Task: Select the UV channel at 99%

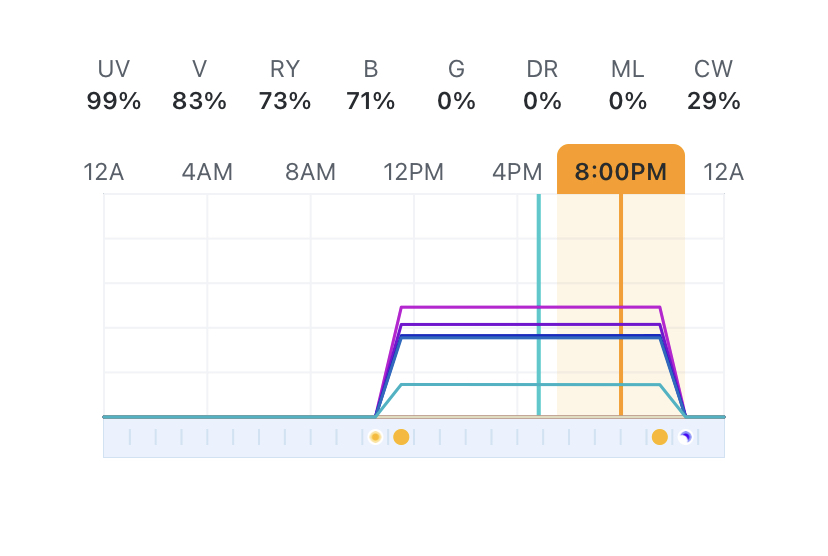Action: (x=114, y=85)
